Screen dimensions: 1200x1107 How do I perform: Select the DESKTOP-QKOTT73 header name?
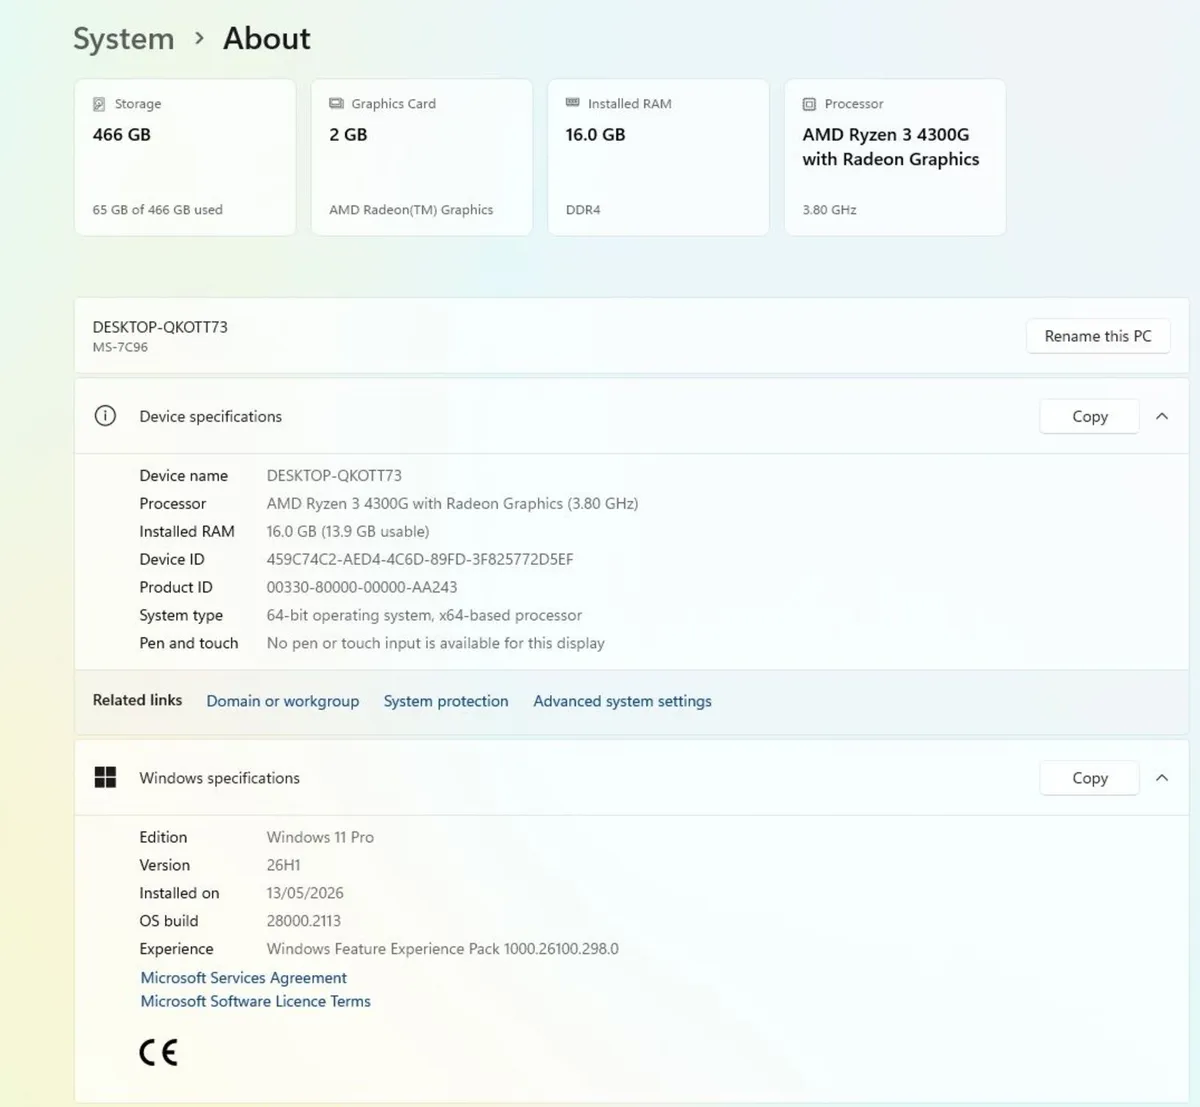click(160, 327)
